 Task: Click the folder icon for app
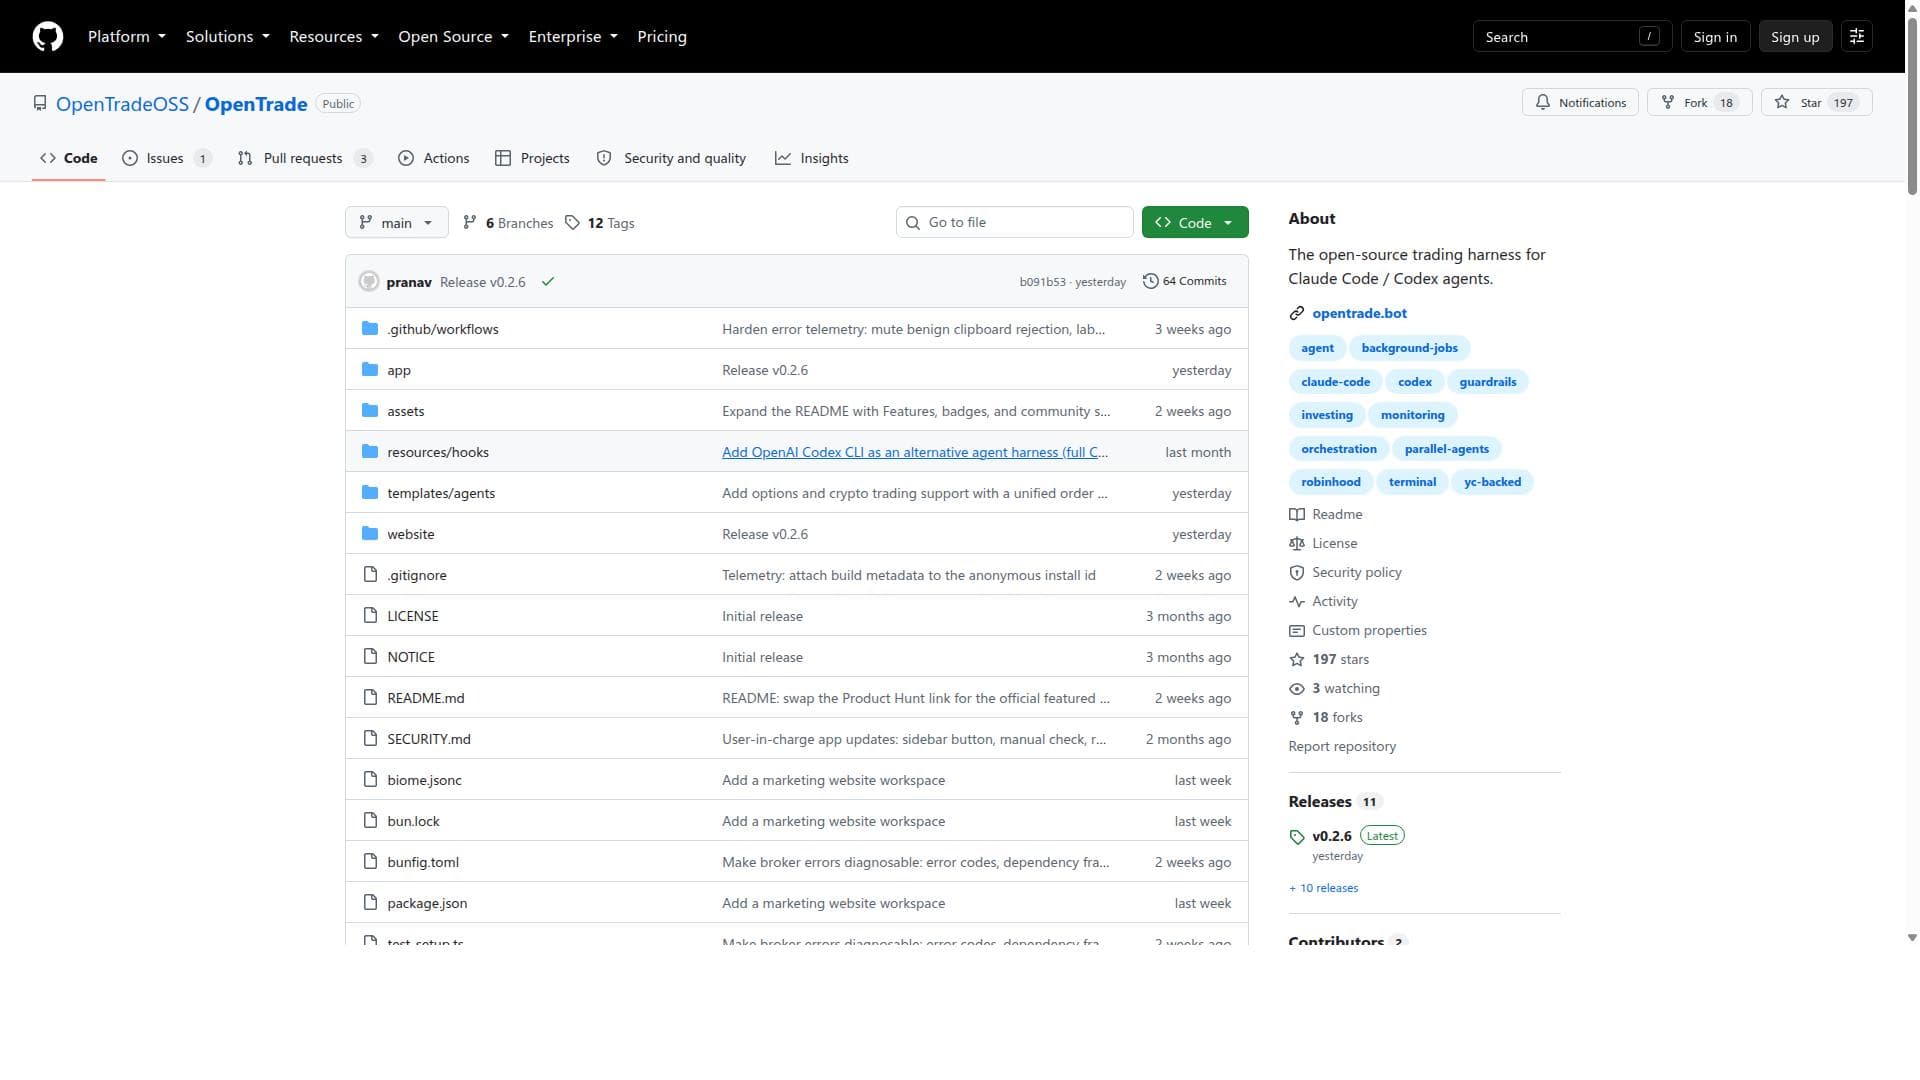(370, 370)
